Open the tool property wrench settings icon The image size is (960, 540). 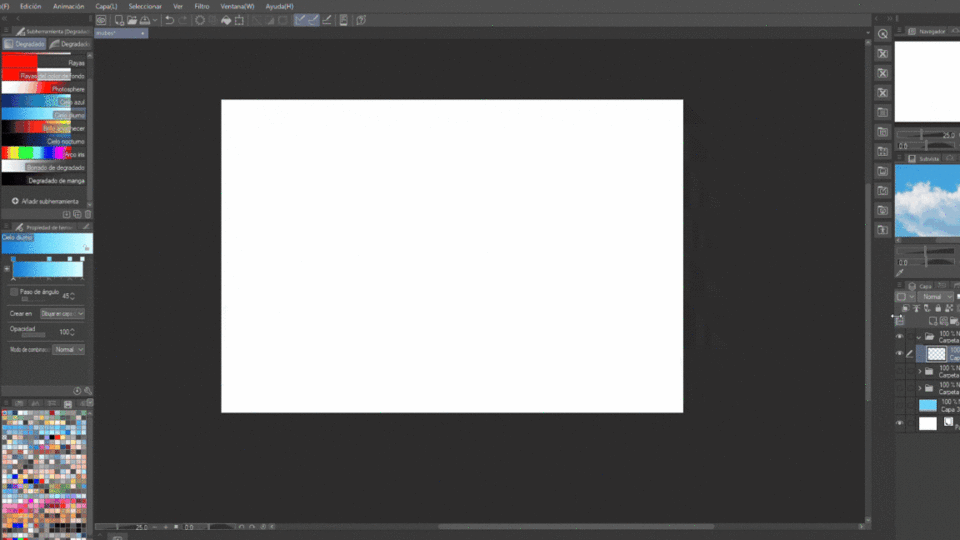[88, 391]
